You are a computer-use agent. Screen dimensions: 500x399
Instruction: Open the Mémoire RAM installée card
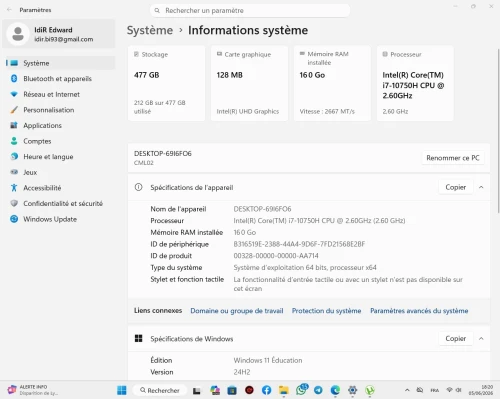332,83
